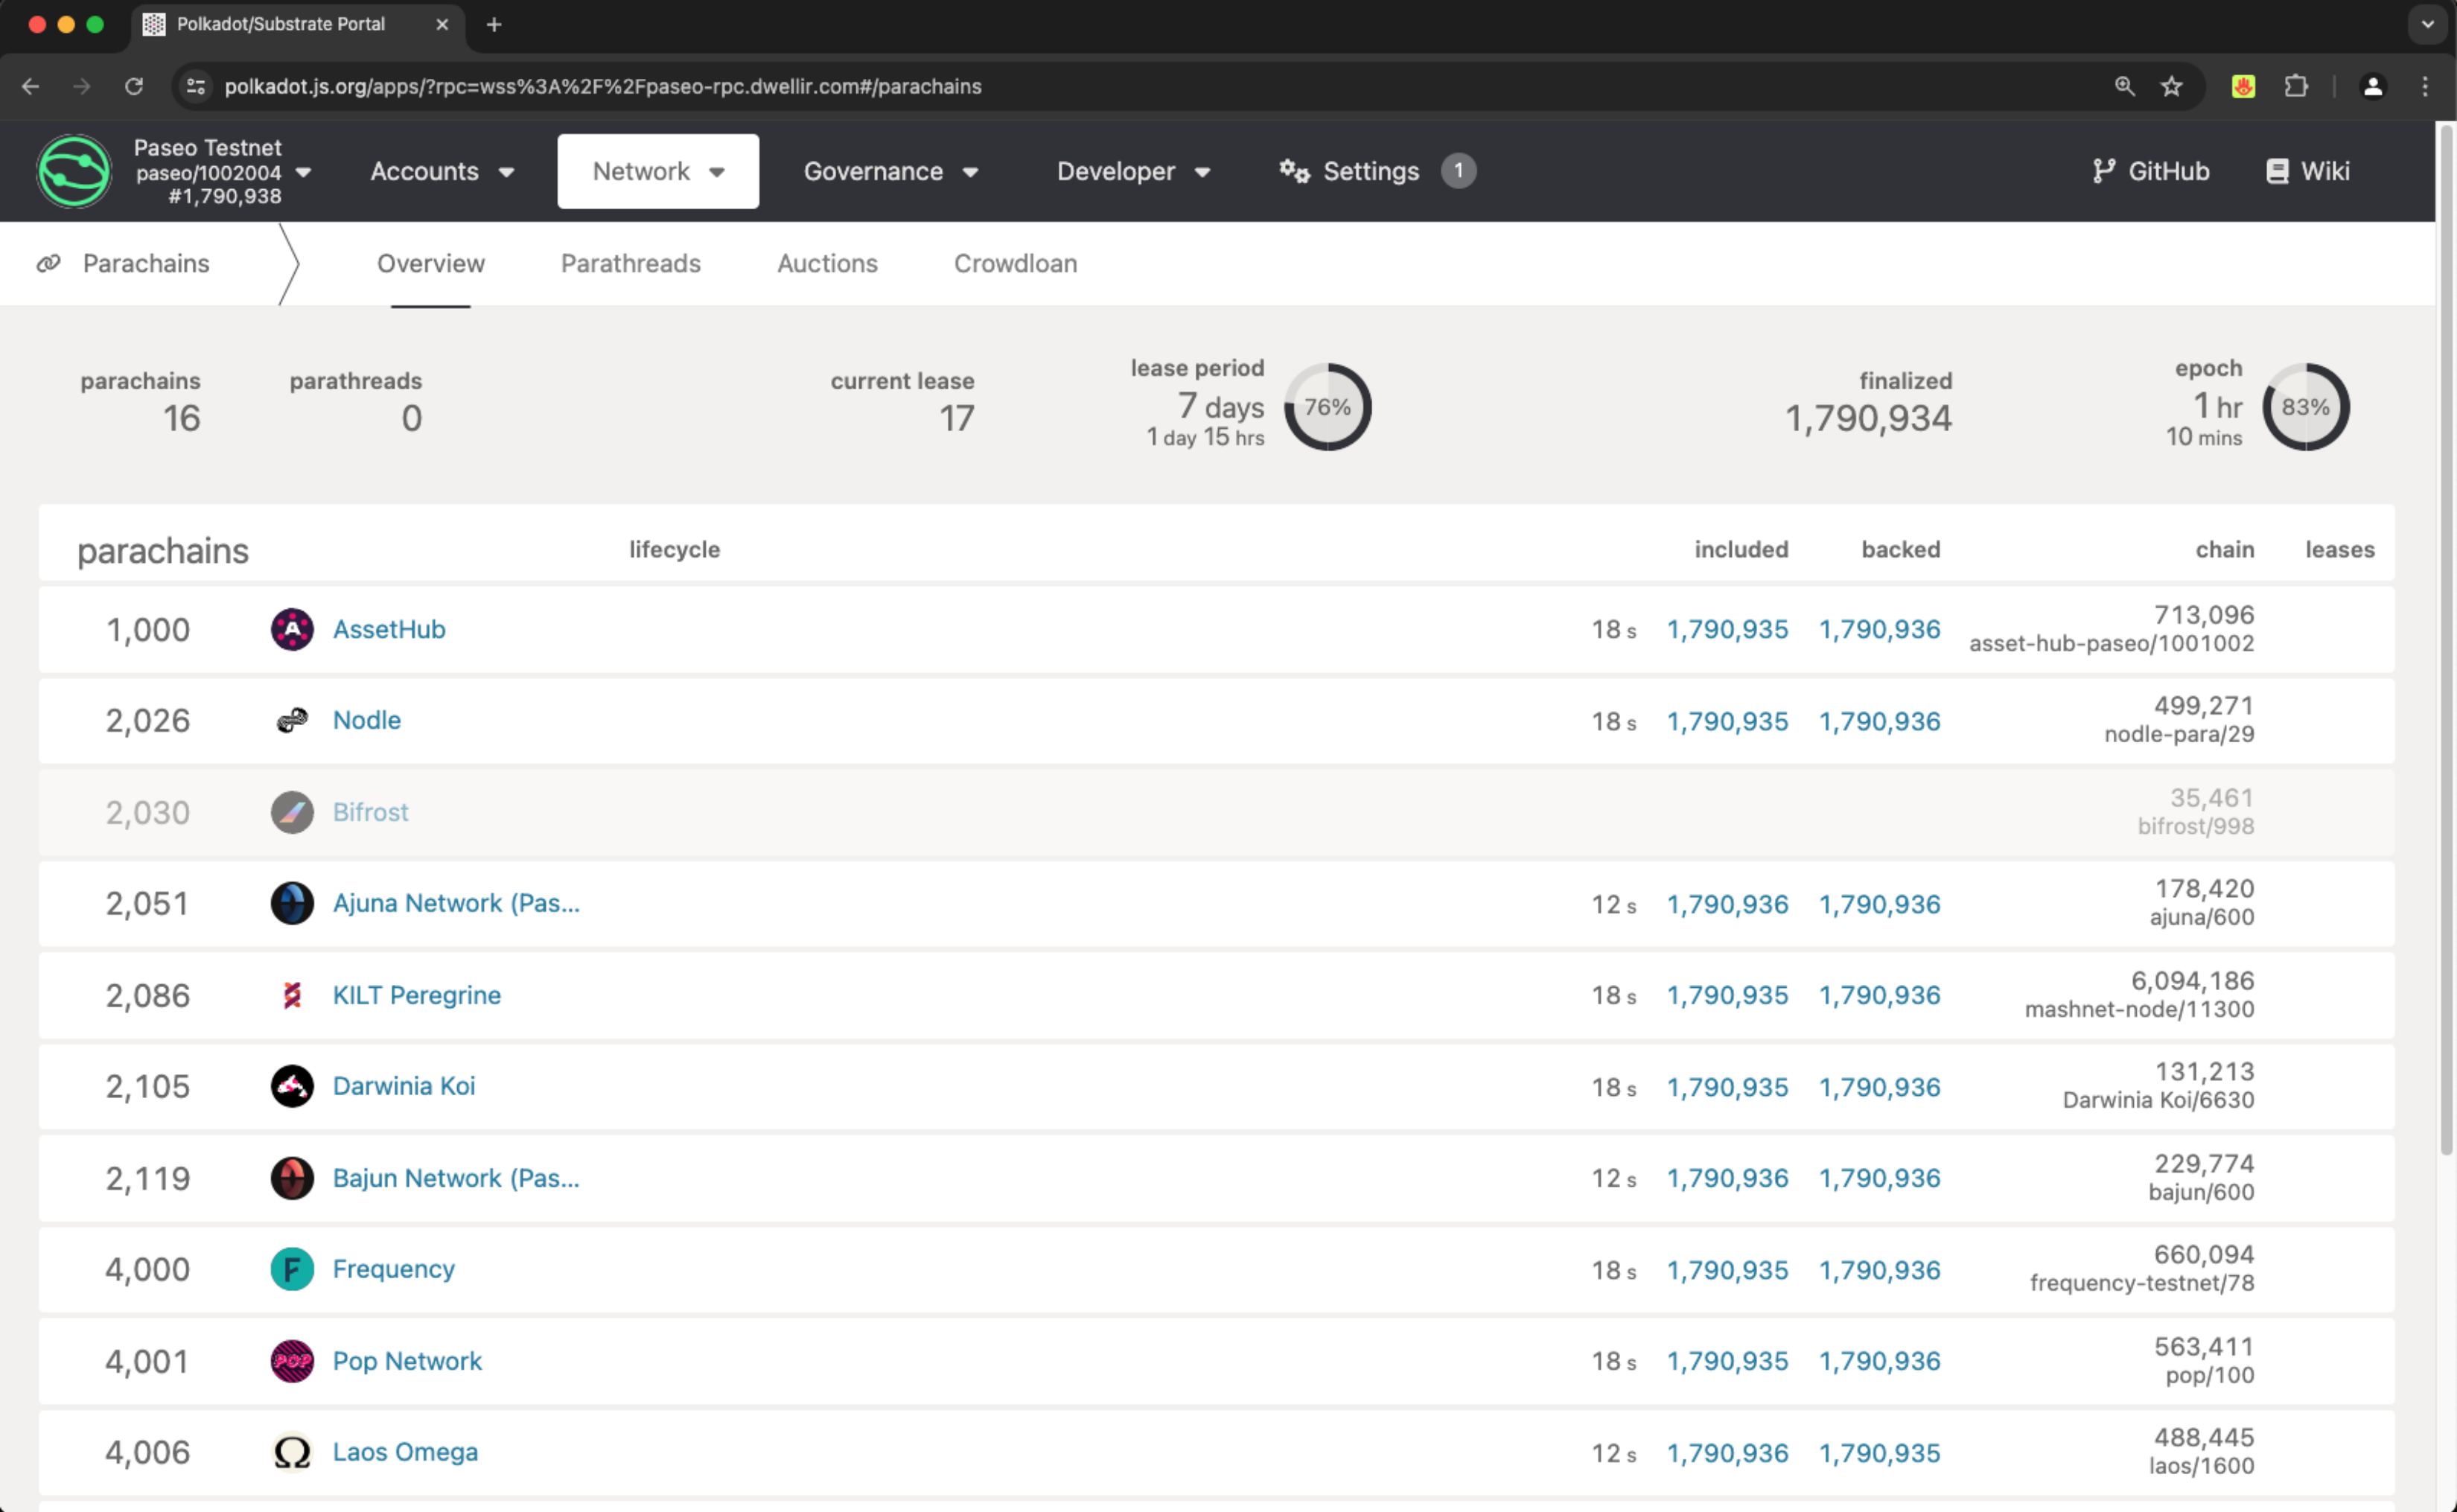Image resolution: width=2457 pixels, height=1512 pixels.
Task: Expand the Developer menu
Action: click(x=1133, y=171)
